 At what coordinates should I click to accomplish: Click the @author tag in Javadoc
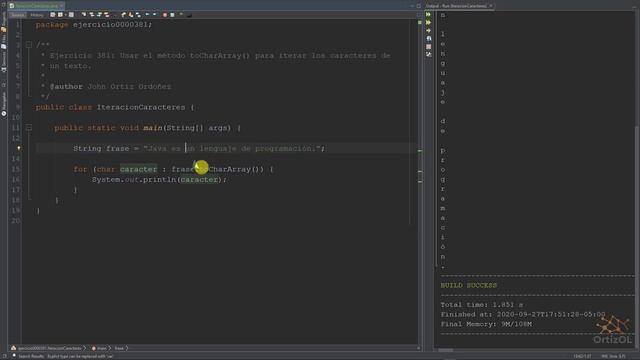(66, 87)
